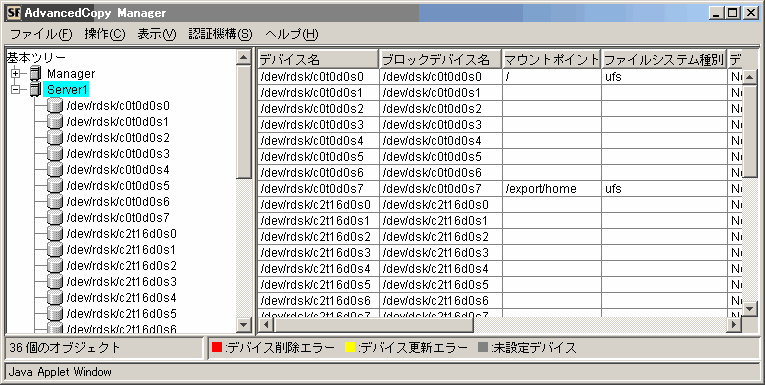765x385 pixels.
Task: Select tree label /dev/rdsk/c0t0d0s0
Action: (x=118, y=106)
